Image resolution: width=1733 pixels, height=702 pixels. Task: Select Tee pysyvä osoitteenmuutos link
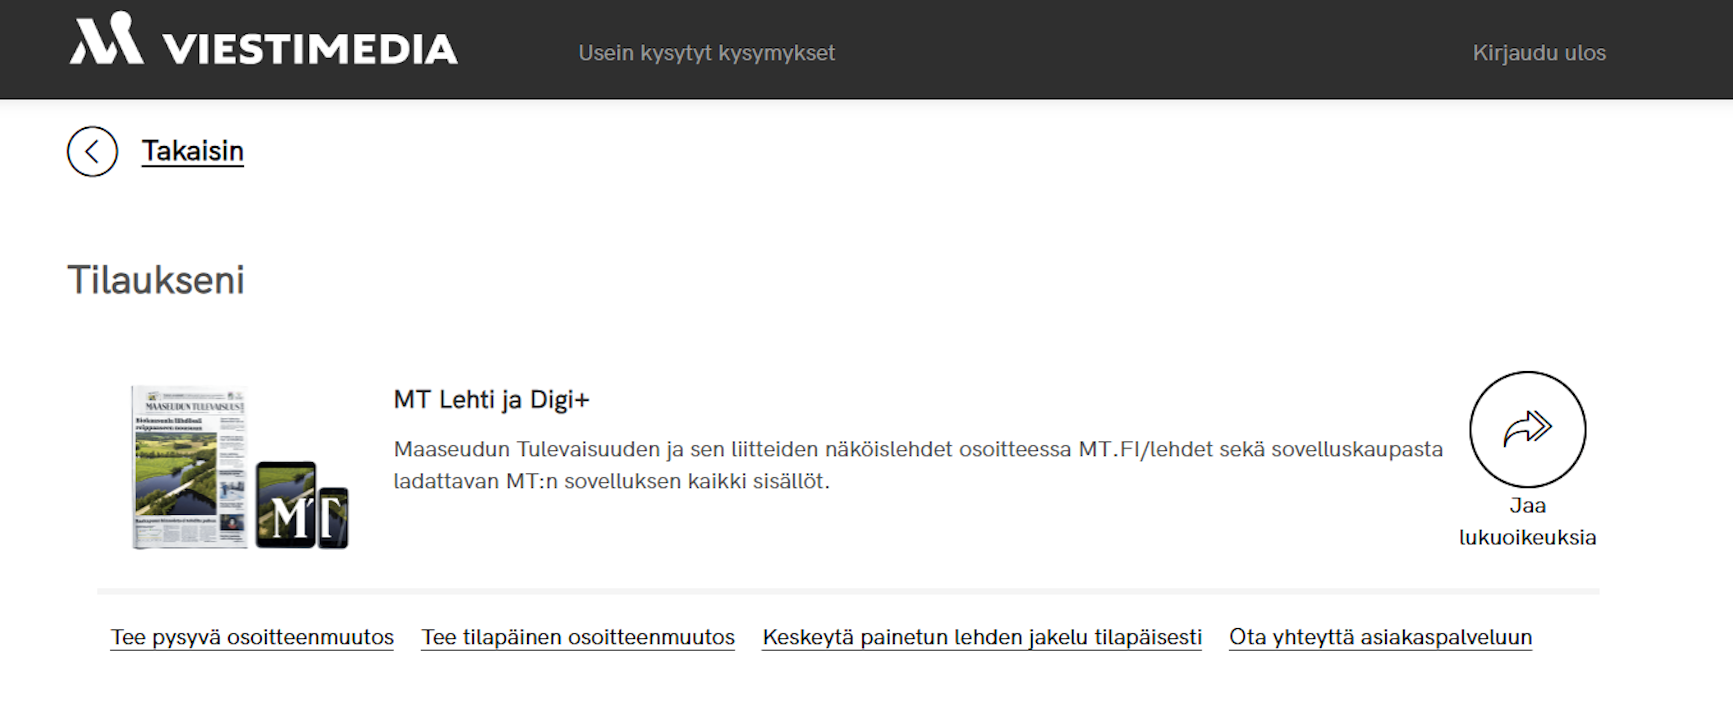point(252,637)
